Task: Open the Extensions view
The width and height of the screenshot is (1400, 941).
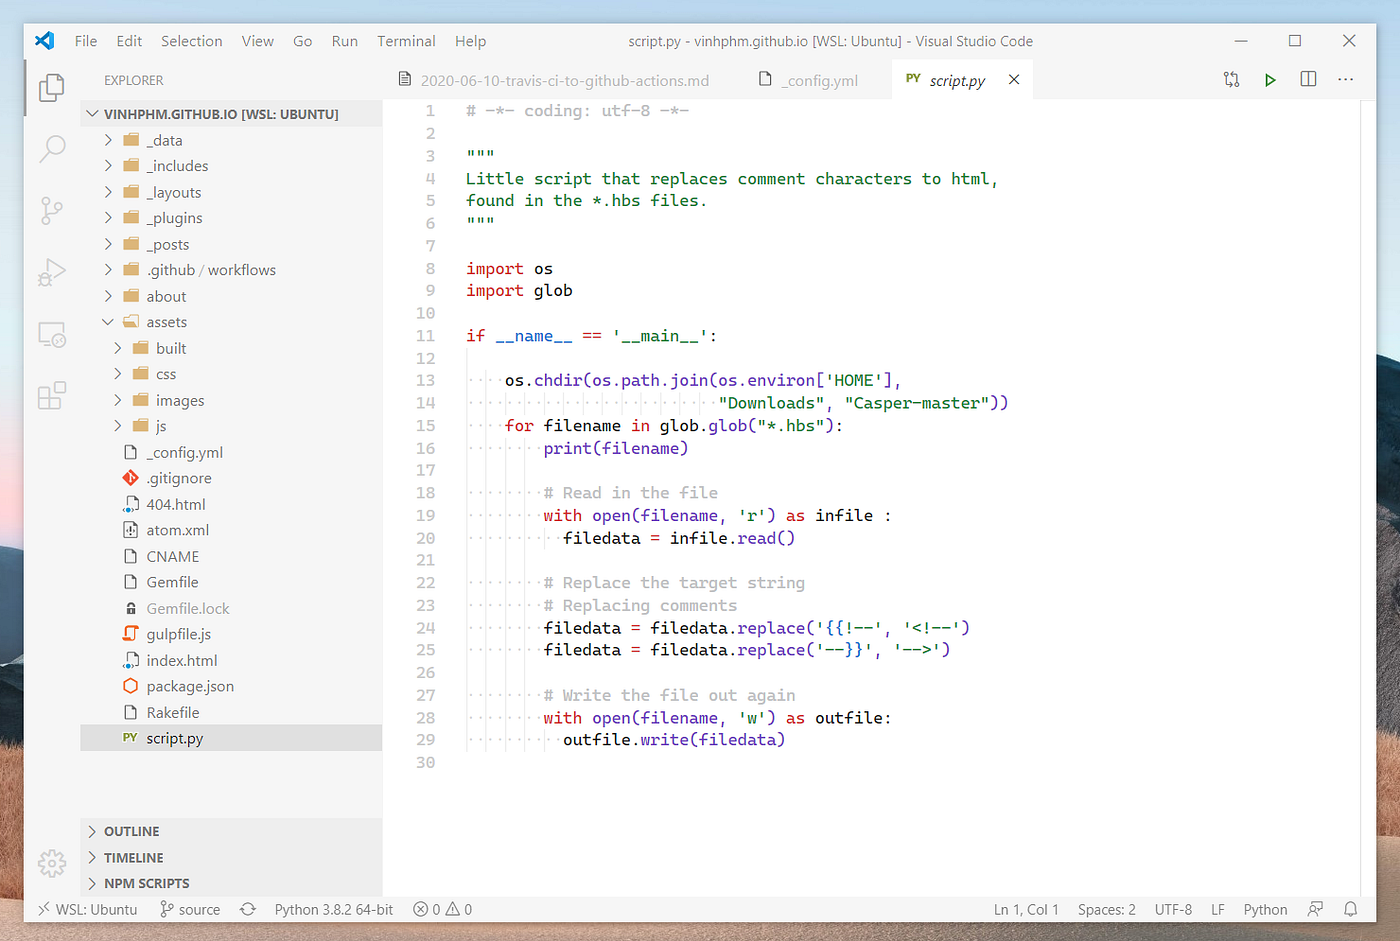Action: 50,395
